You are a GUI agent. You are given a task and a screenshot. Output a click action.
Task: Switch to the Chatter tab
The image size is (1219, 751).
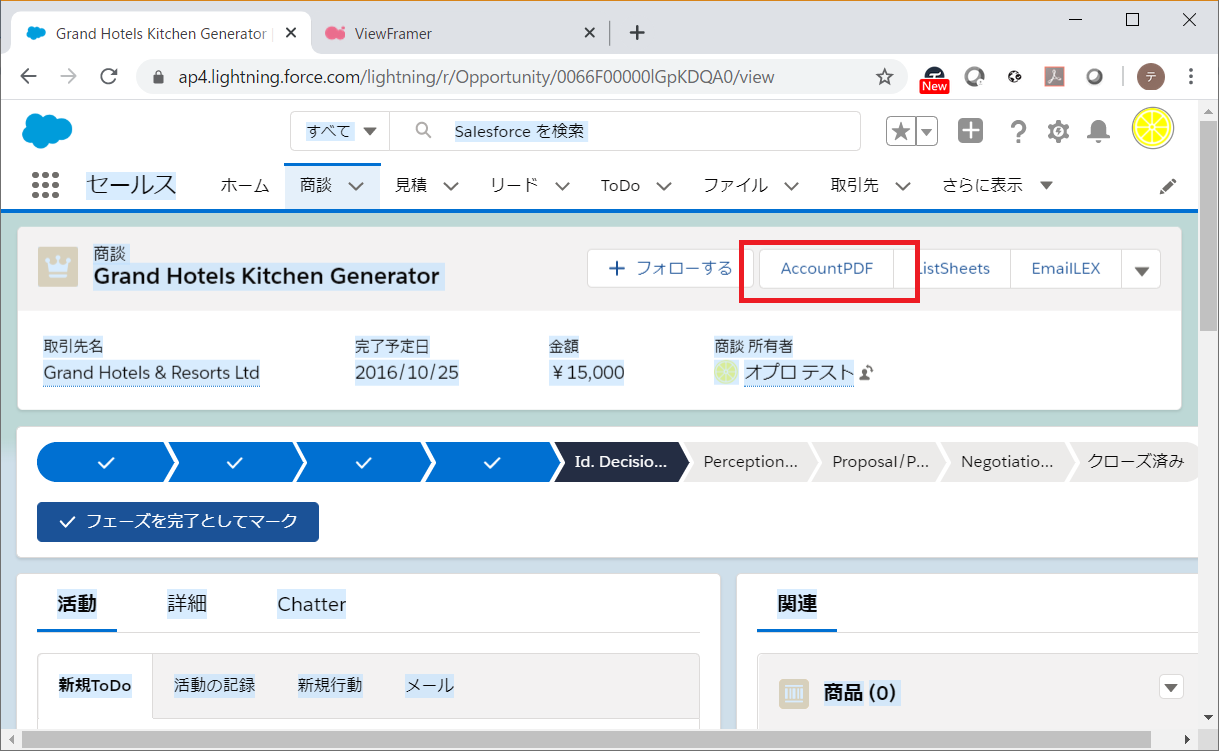click(311, 604)
